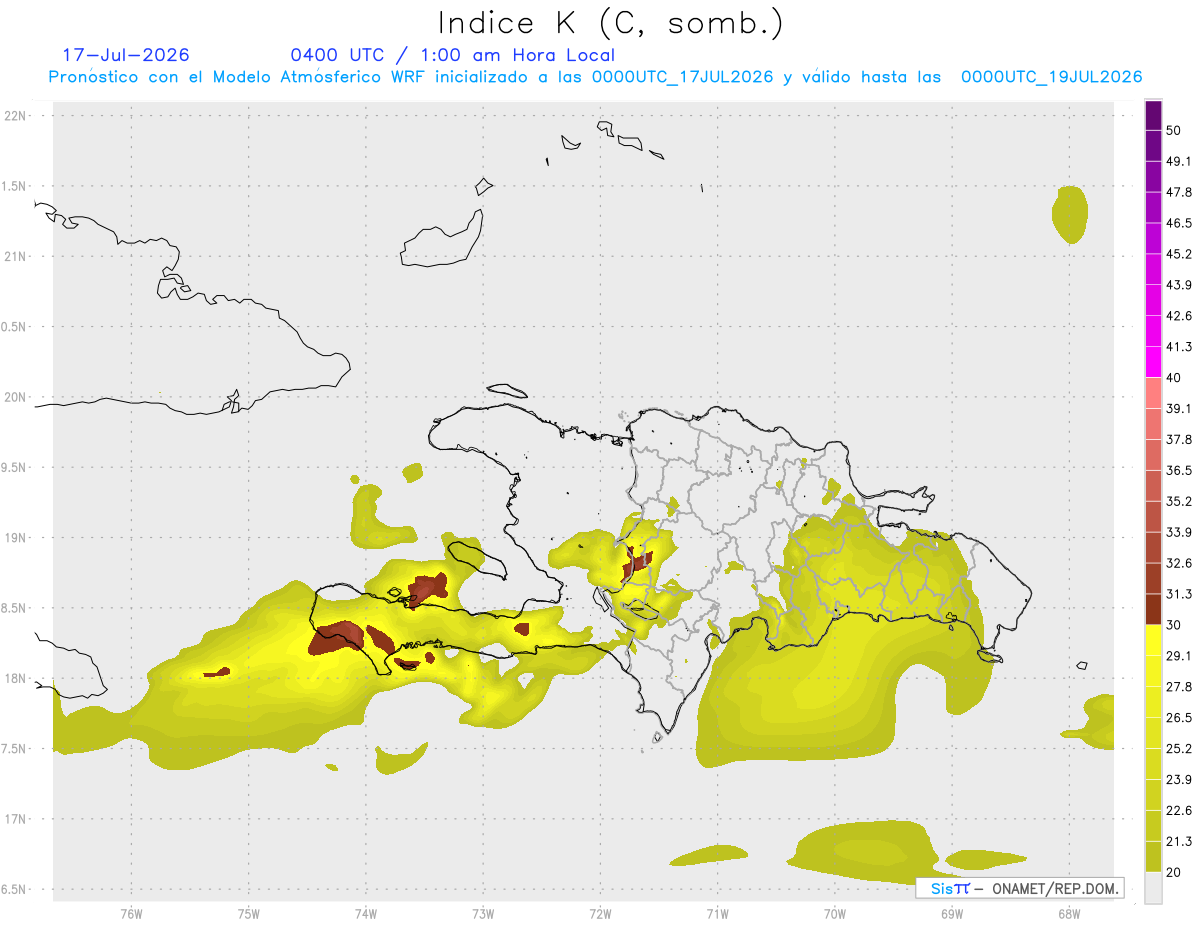Click colorbar value "32.6"

tap(1178, 563)
